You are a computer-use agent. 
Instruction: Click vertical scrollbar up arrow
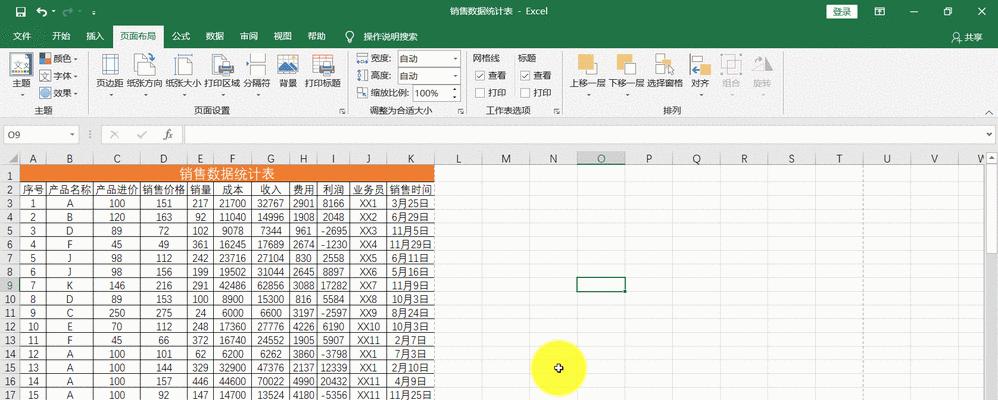(x=992, y=157)
